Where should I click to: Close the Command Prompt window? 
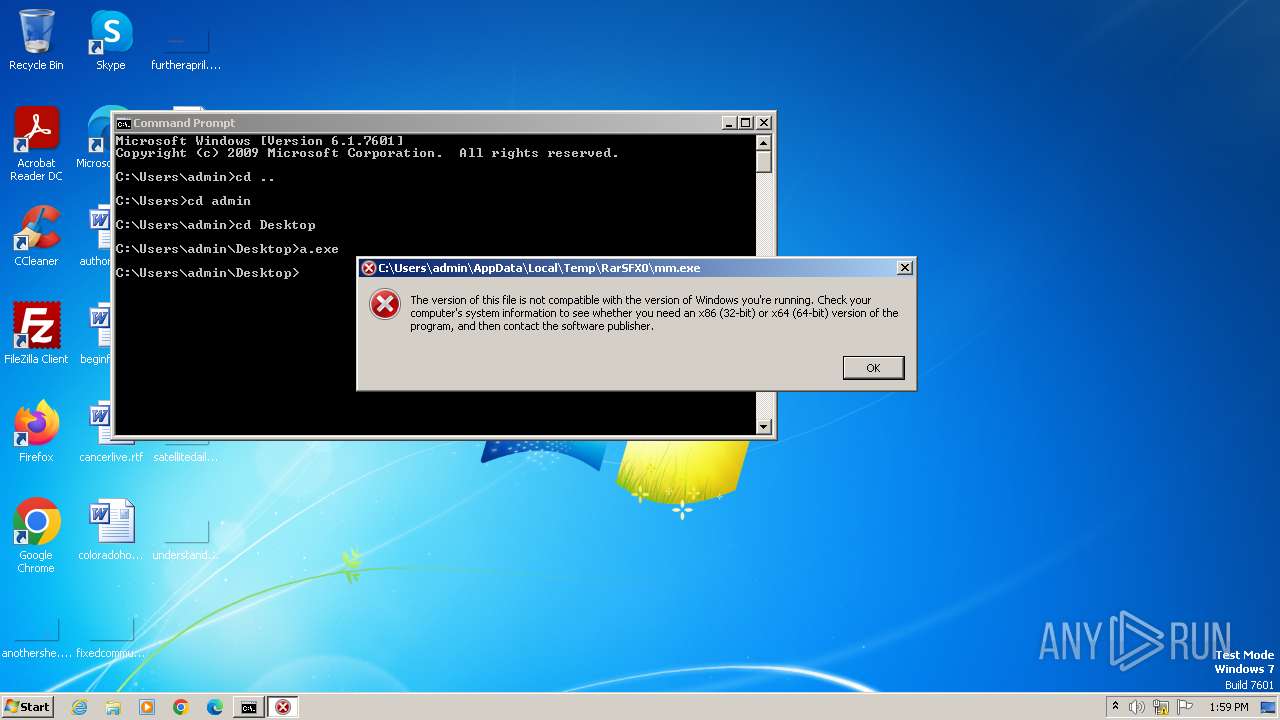[x=764, y=123]
